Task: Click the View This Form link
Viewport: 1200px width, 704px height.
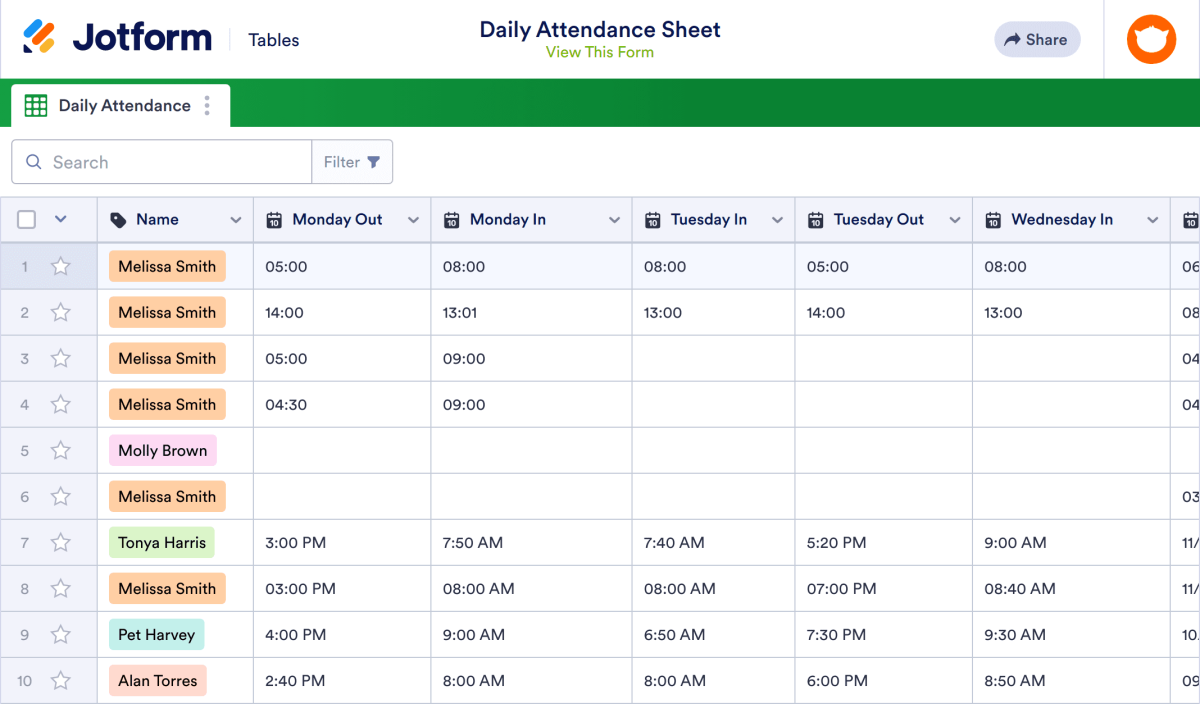Action: coord(600,52)
